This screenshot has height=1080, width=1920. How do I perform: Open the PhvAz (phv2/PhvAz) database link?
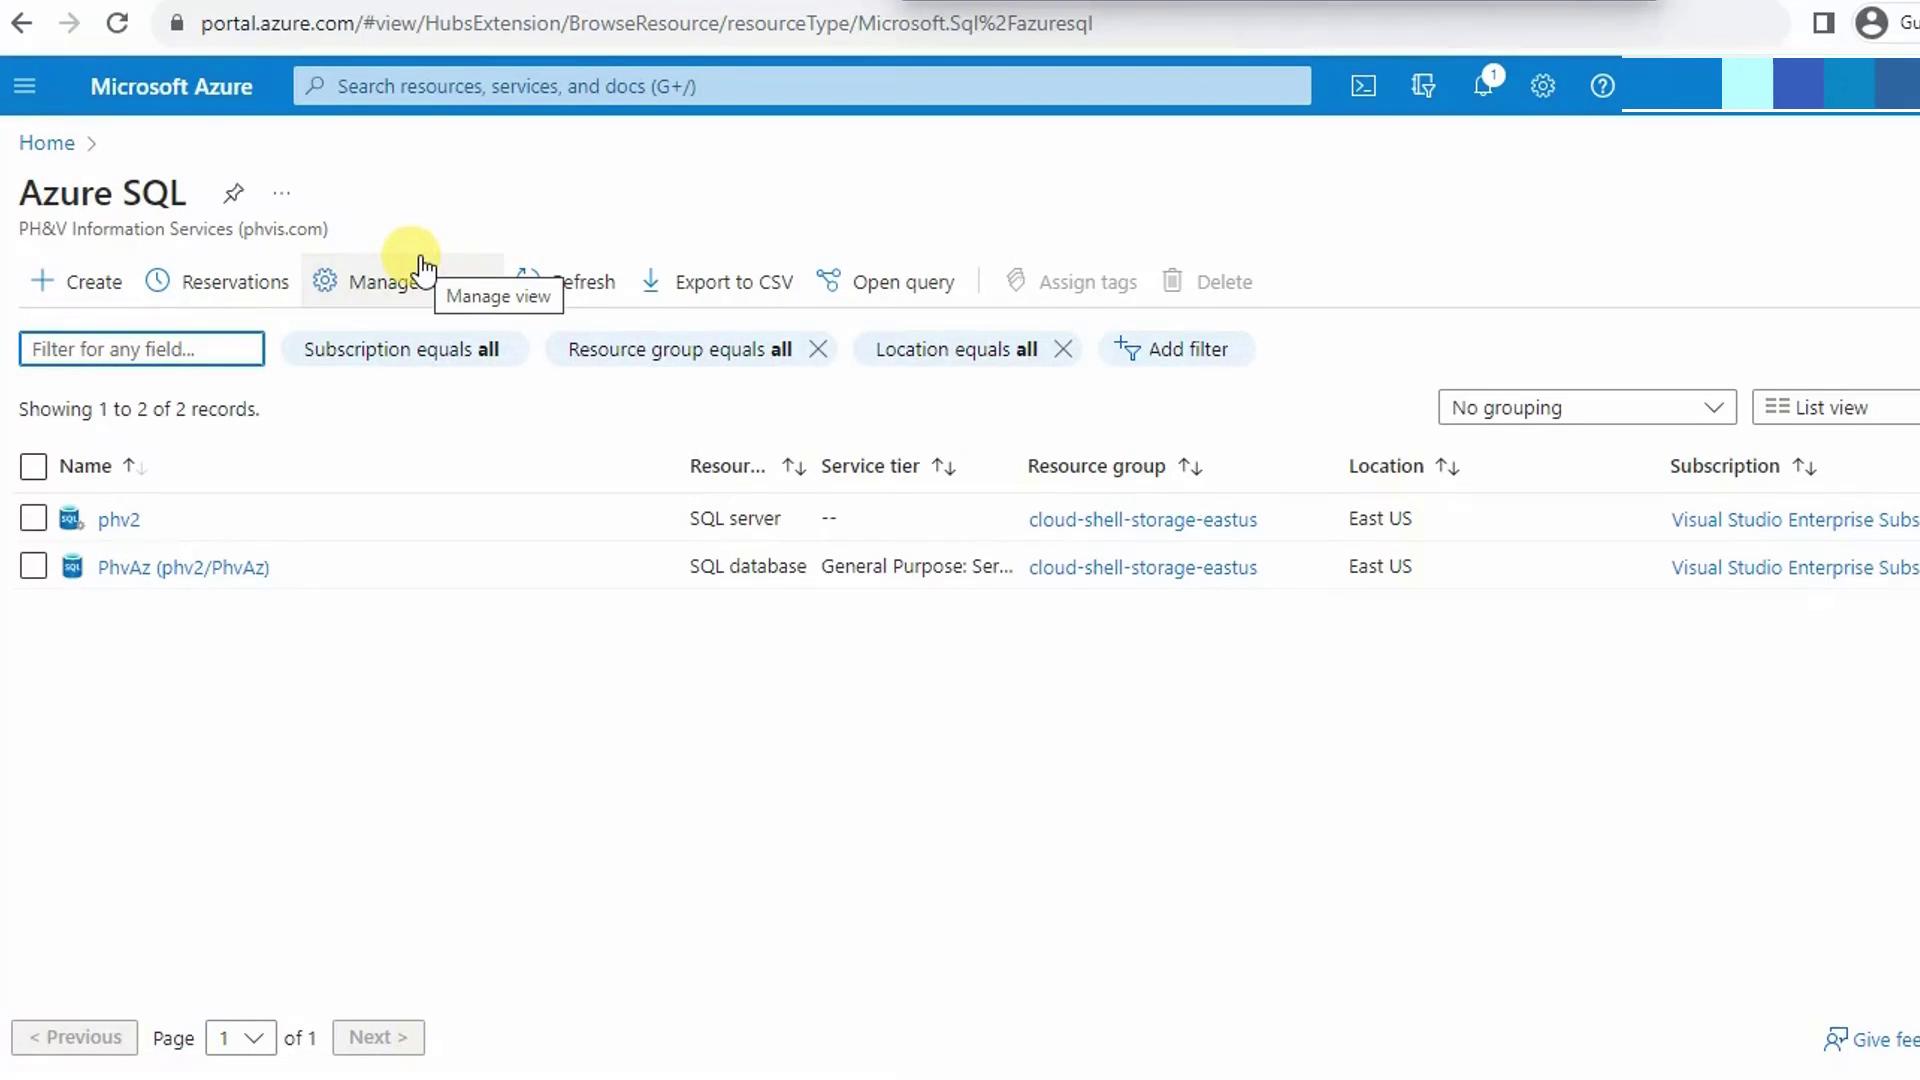183,567
